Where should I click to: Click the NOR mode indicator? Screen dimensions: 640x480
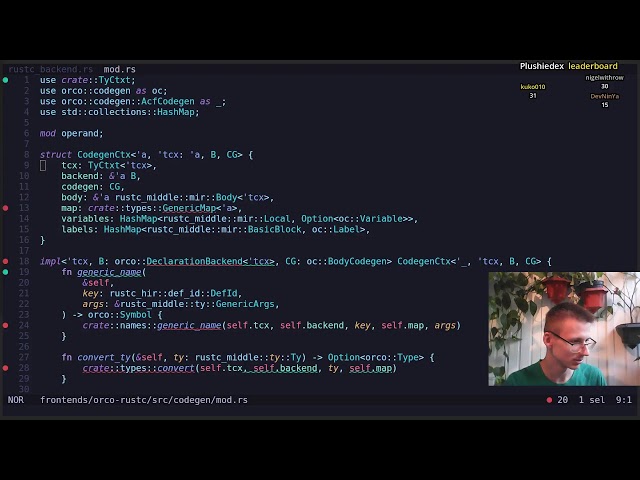16,400
